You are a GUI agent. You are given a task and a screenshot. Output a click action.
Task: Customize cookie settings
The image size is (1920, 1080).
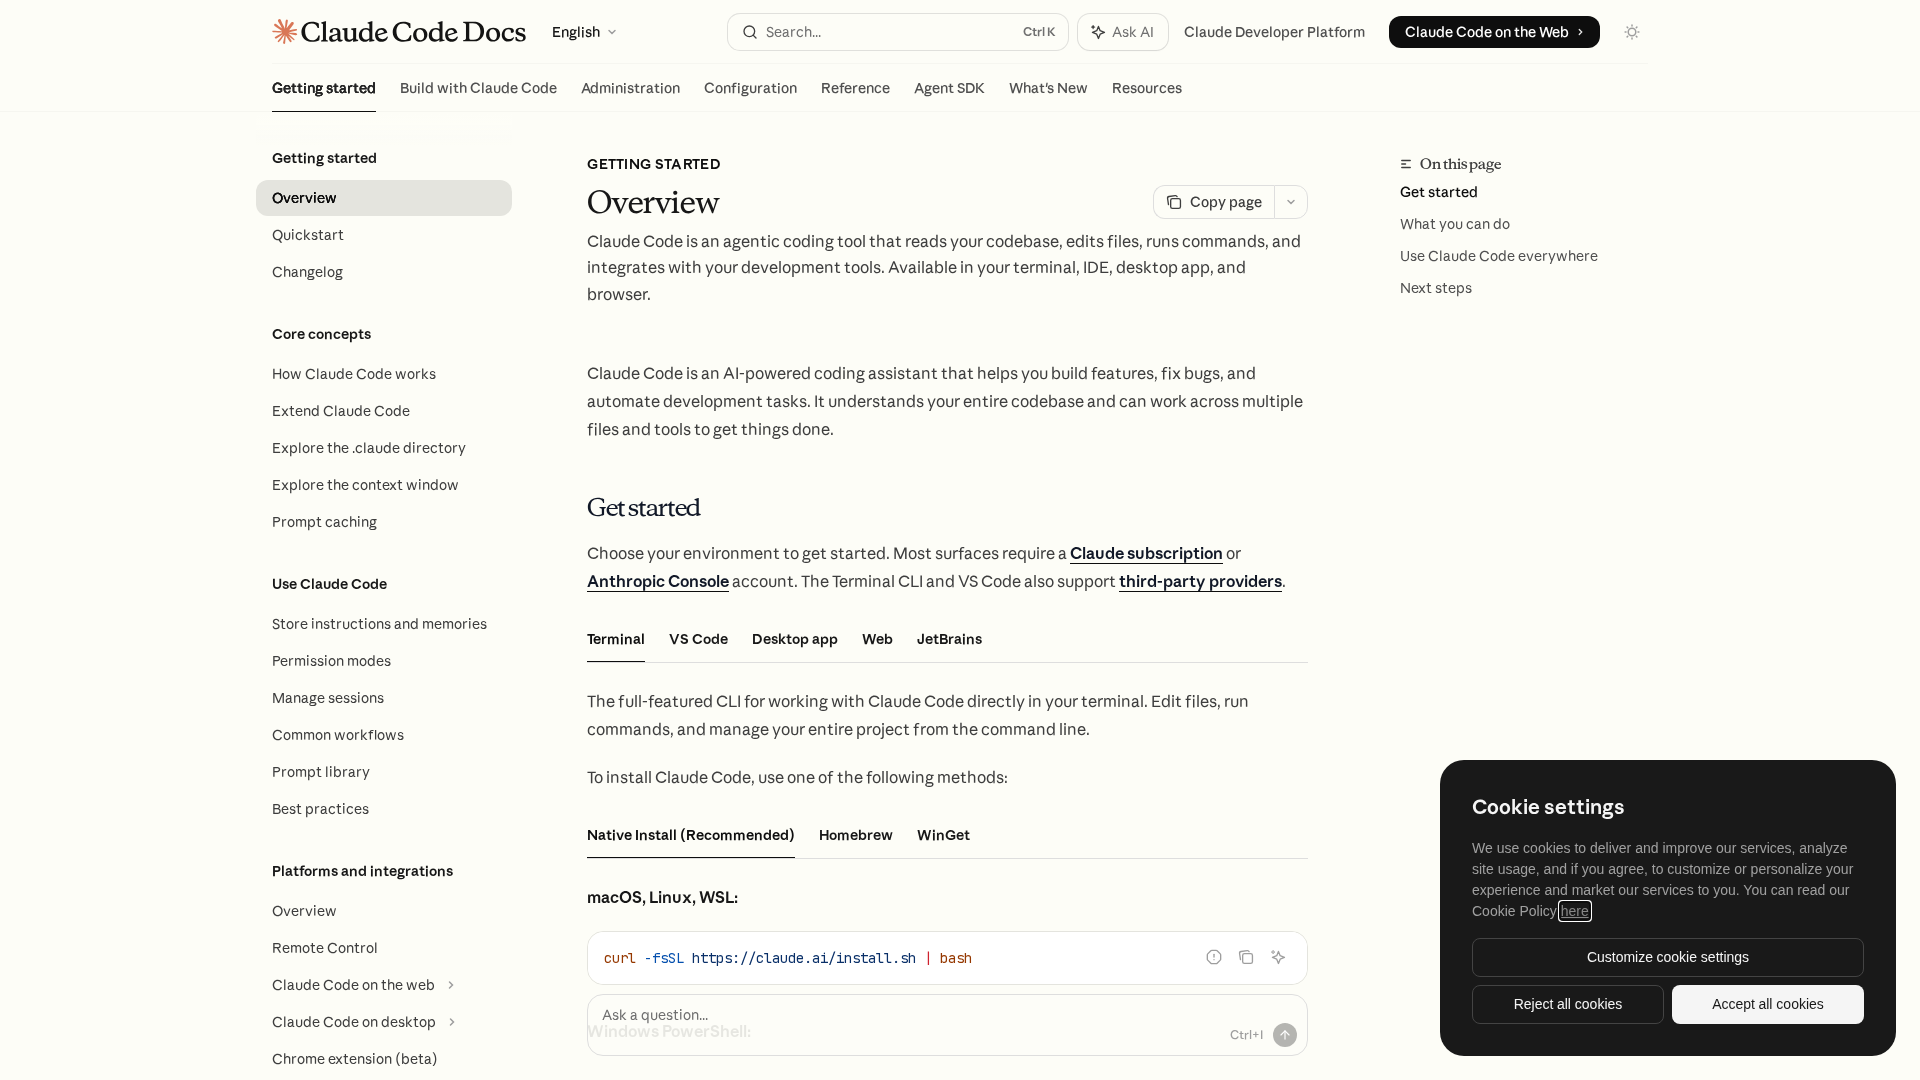pyautogui.click(x=1667, y=957)
